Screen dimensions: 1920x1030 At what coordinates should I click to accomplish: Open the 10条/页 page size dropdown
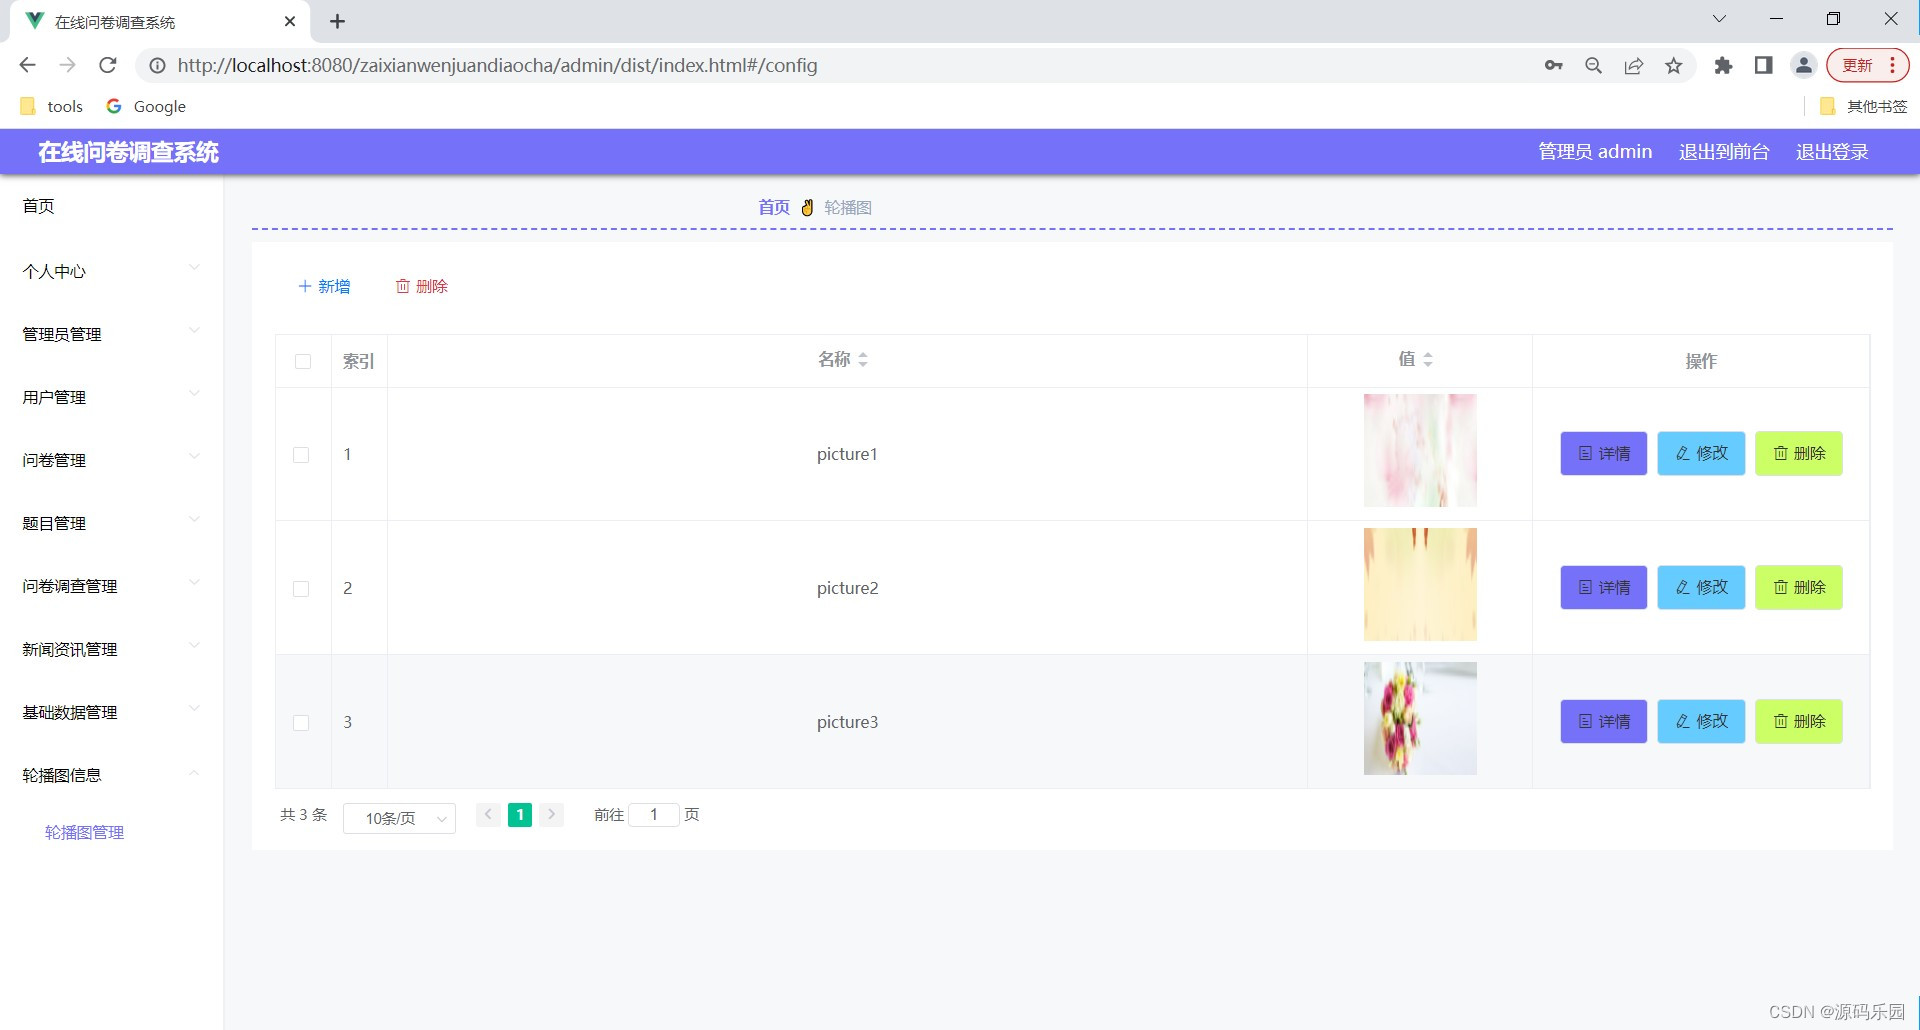399,817
